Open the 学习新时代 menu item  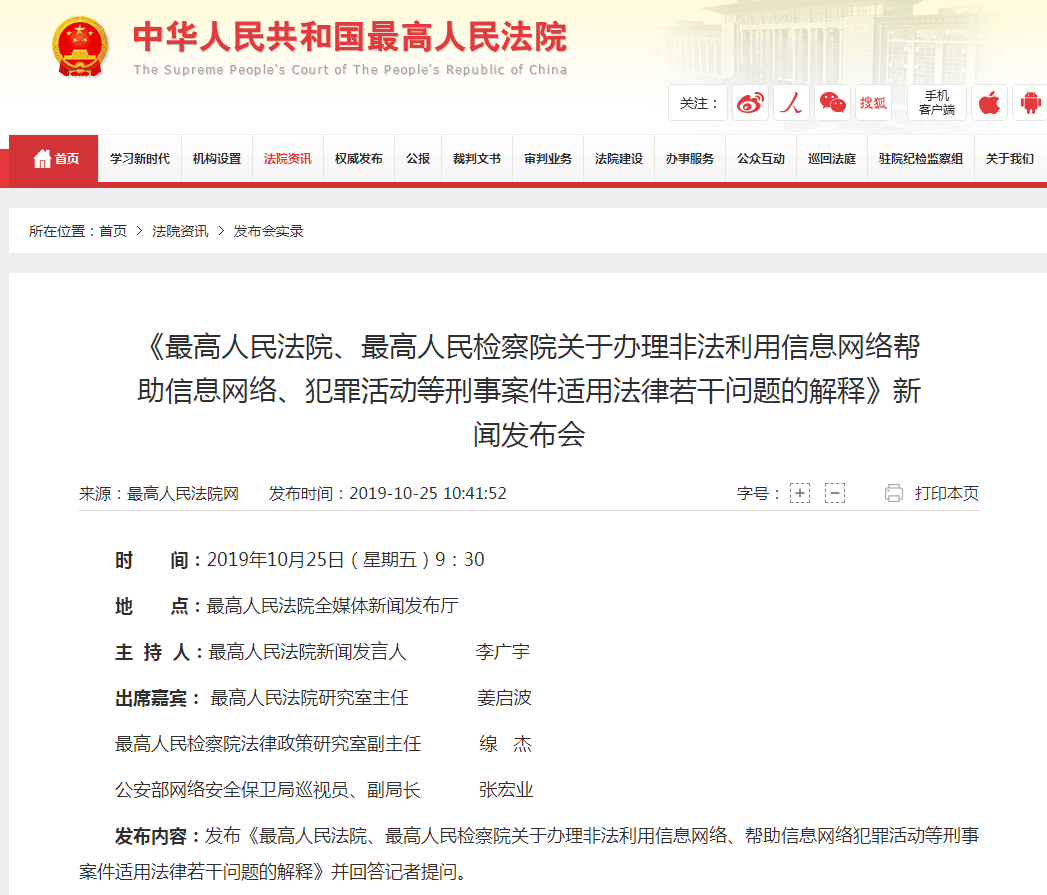click(x=139, y=159)
